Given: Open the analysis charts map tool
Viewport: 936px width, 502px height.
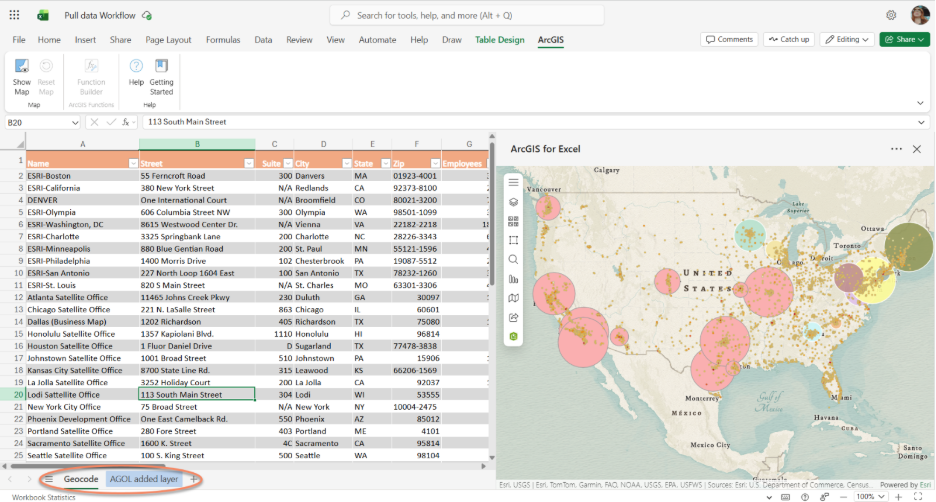Looking at the screenshot, I should coord(513,279).
